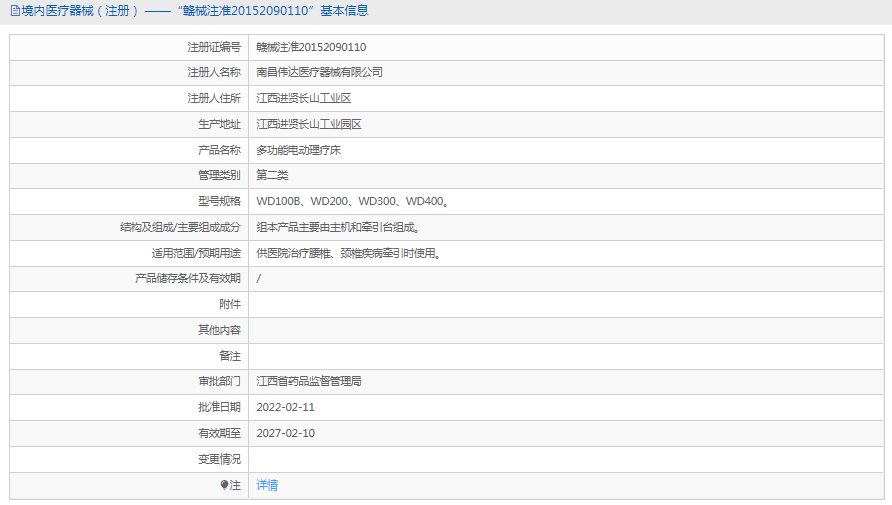Click the intended use description text

pyautogui.click(x=348, y=254)
